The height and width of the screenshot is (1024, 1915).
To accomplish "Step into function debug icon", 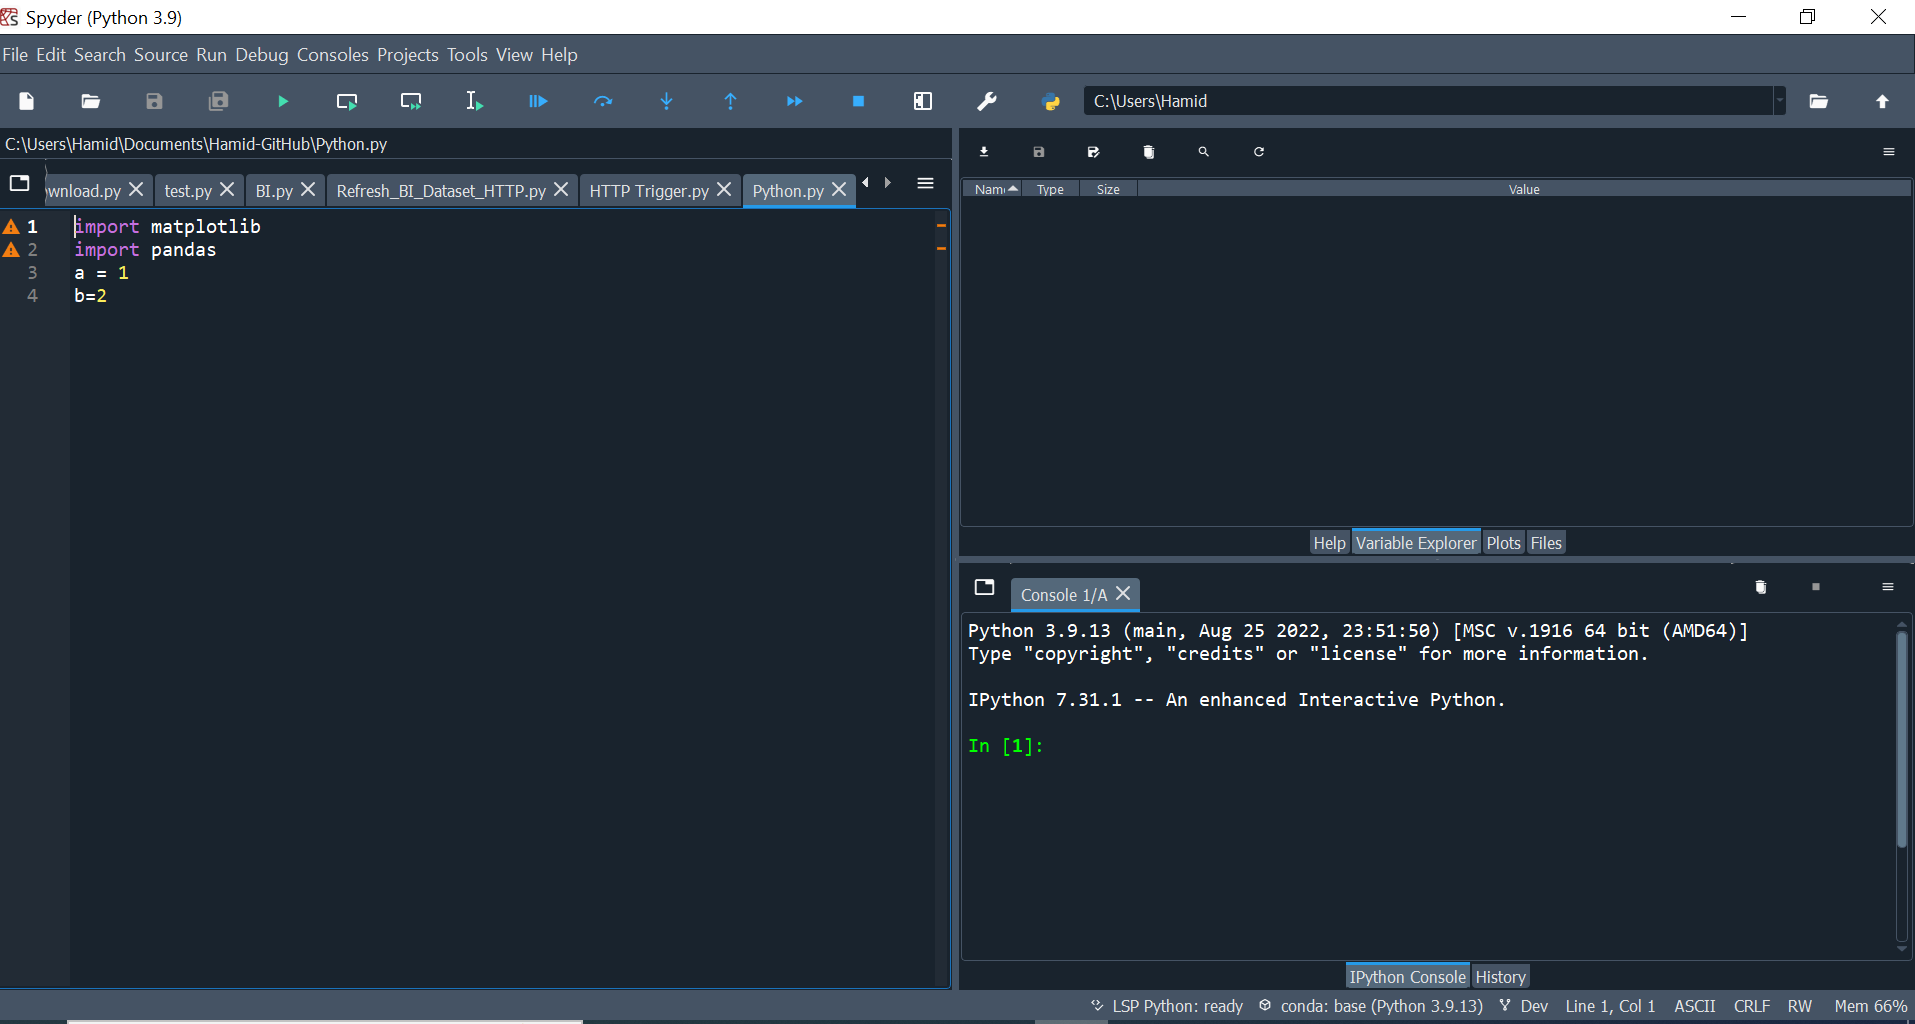I will [667, 101].
